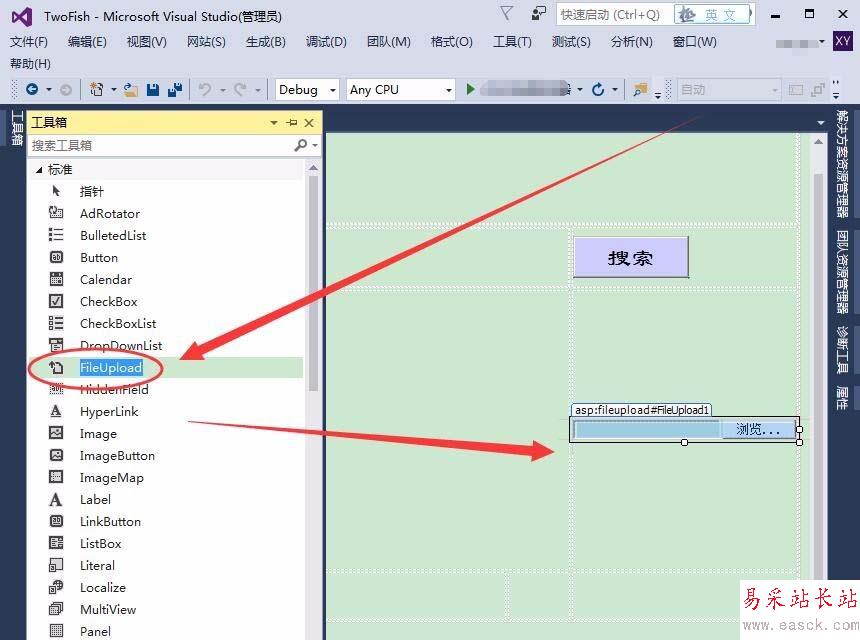Image resolution: width=860 pixels, height=640 pixels.
Task: Choose the ImageButton control icon
Action: coord(56,455)
